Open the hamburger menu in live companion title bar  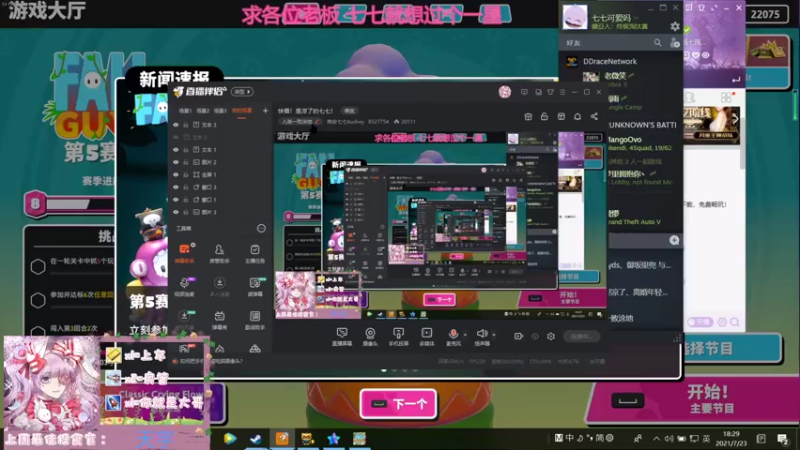[562, 92]
